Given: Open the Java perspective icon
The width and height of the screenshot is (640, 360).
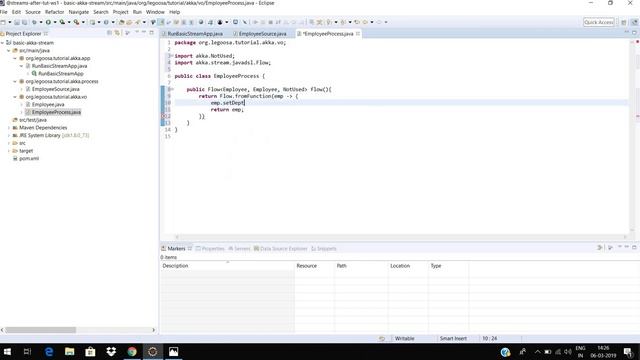Looking at the screenshot, I should tap(634, 22).
